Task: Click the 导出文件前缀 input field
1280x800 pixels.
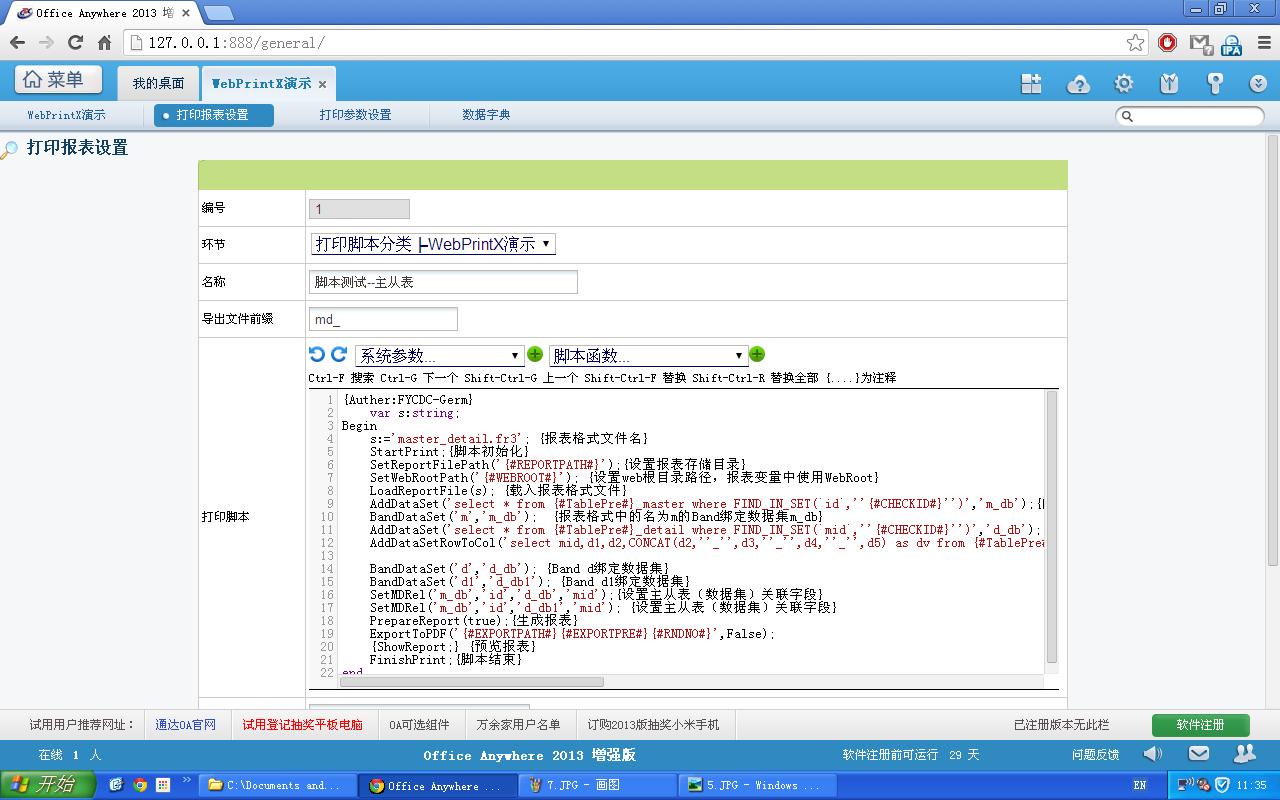Action: (x=384, y=319)
